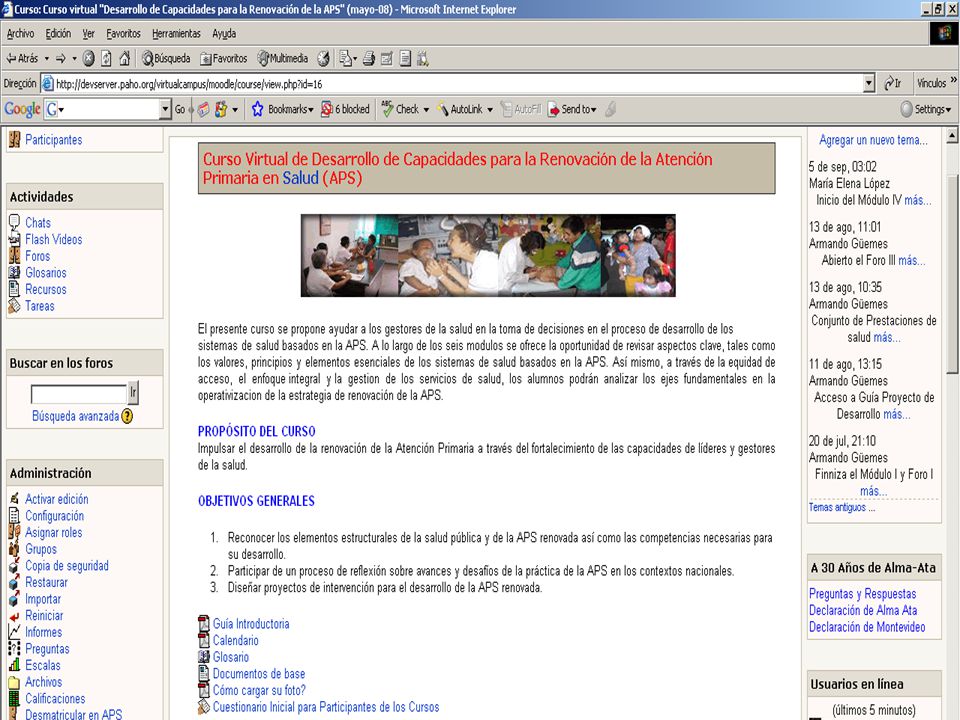Click the Glosarios activity icon
This screenshot has width=960, height=720.
tap(14, 272)
